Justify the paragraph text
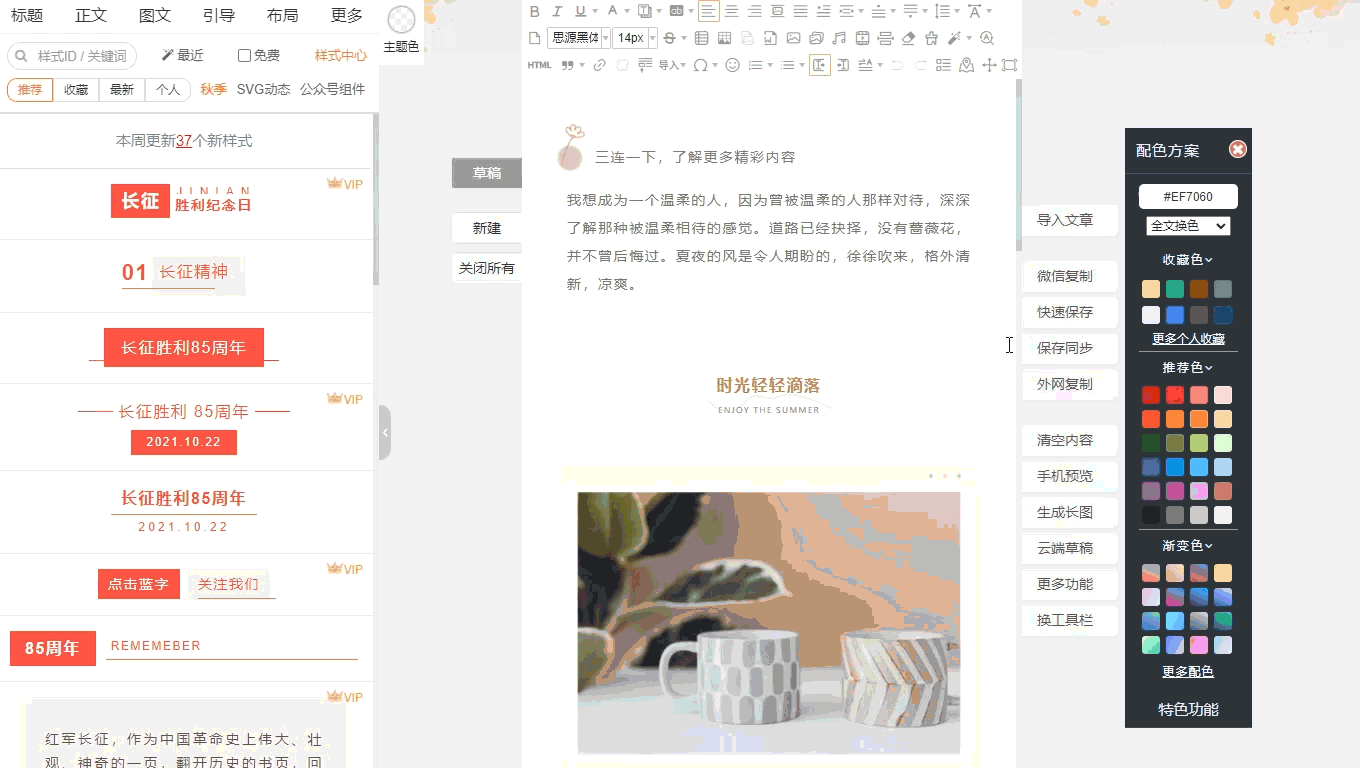Image resolution: width=1360 pixels, height=768 pixels. [x=800, y=11]
